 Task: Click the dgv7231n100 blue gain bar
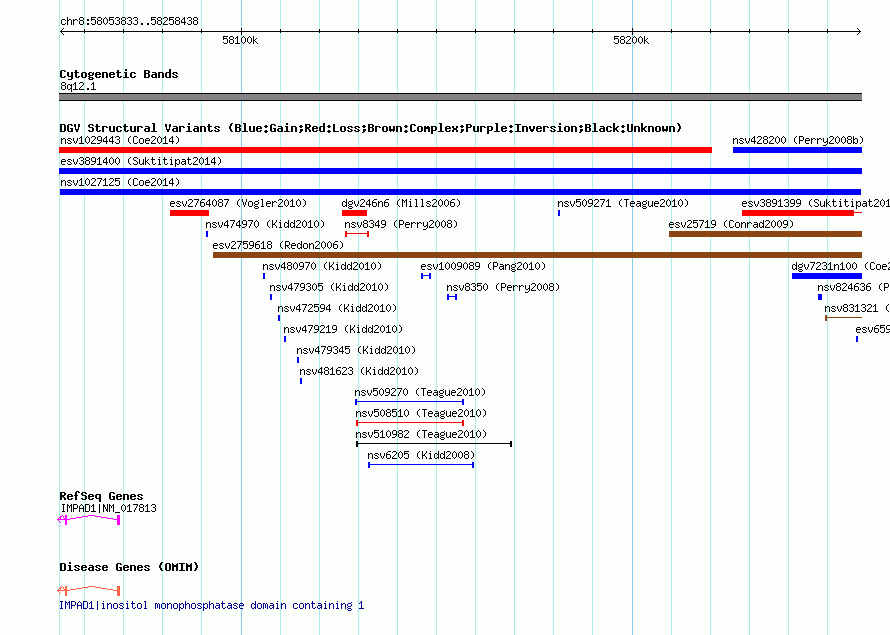tap(826, 276)
